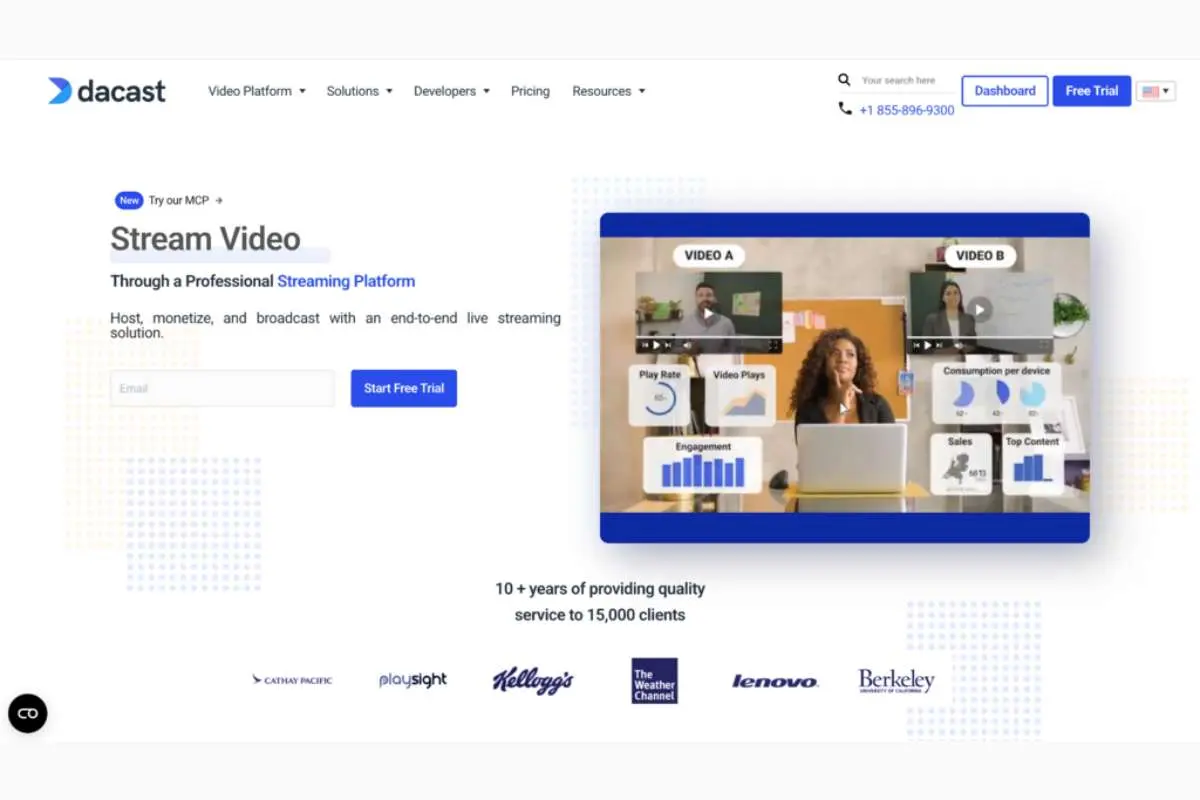Click The Weather Channel logo
Screen dimensions: 1200x800
pos(655,680)
